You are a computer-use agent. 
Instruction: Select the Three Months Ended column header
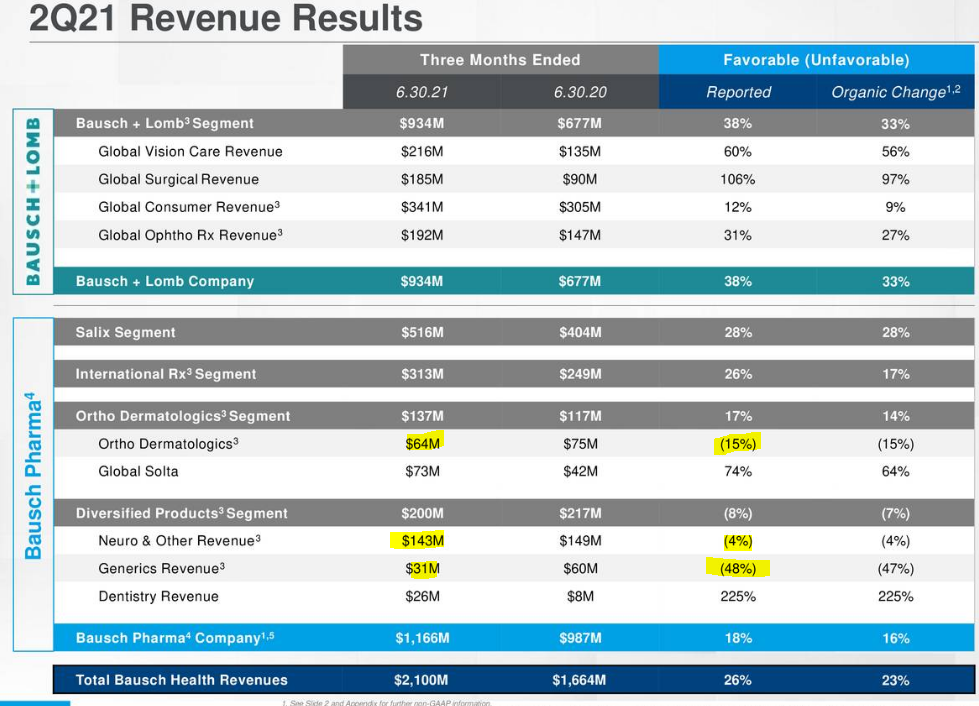pos(500,60)
